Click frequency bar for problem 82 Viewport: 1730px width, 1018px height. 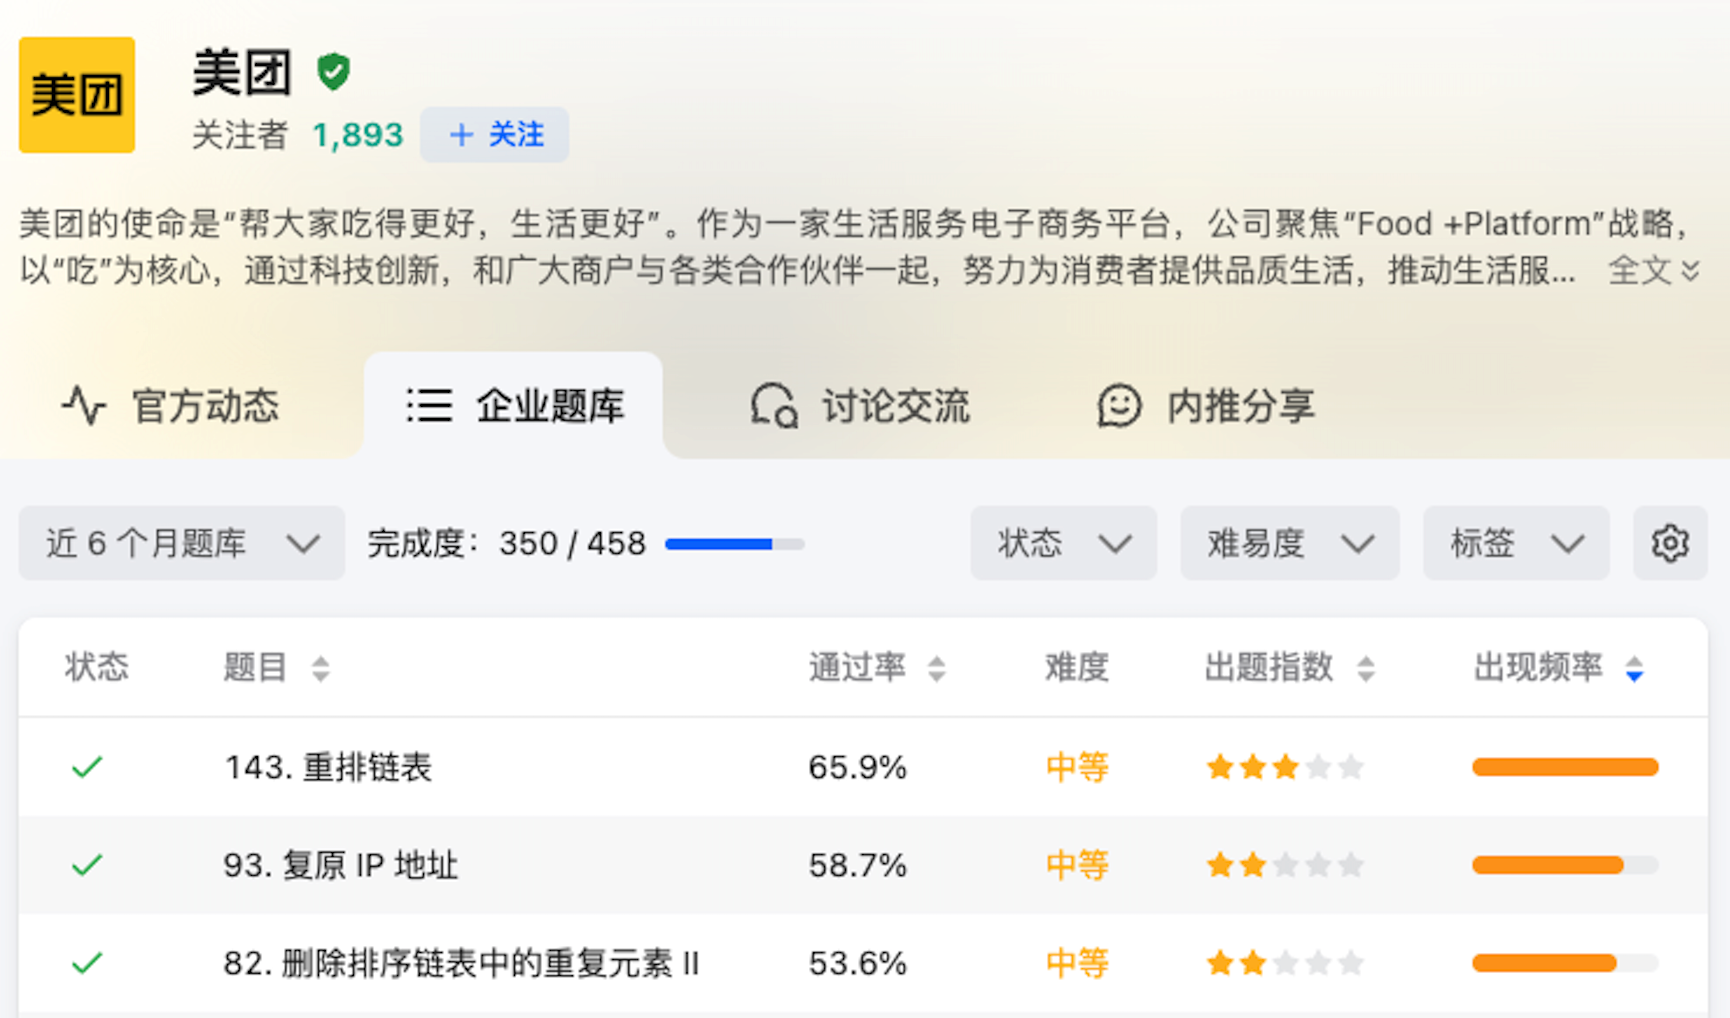click(1565, 963)
